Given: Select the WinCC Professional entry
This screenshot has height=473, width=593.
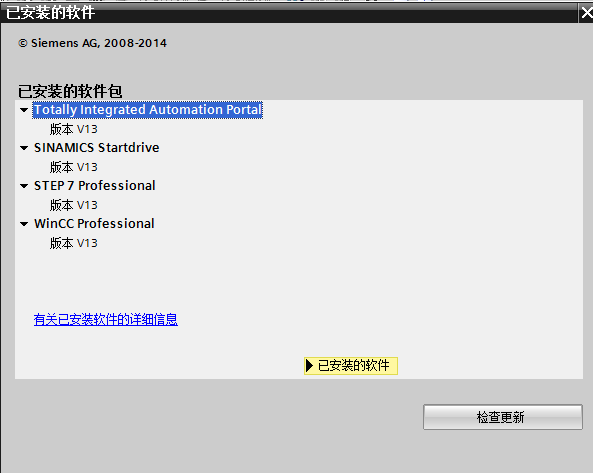Looking at the screenshot, I should pos(94,223).
